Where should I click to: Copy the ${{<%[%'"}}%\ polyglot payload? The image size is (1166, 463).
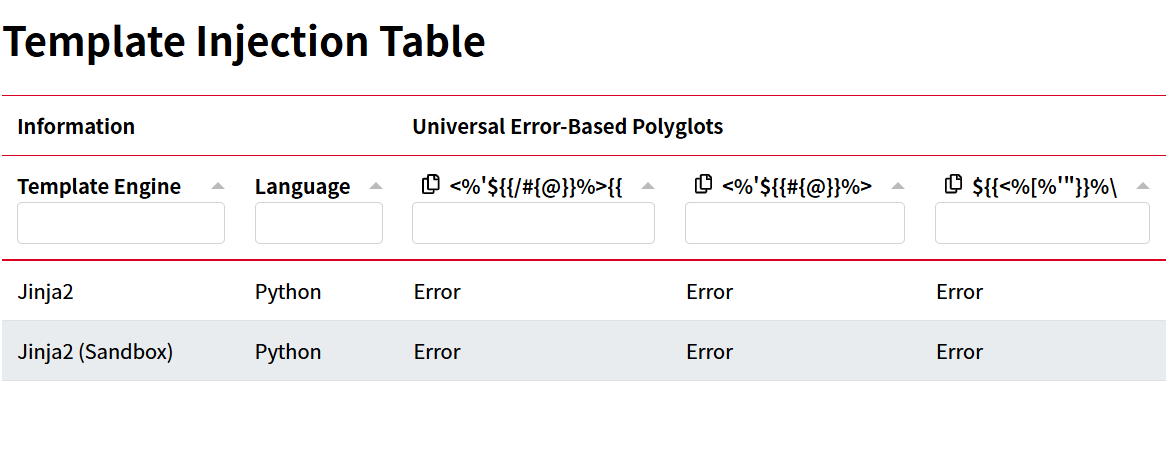click(x=953, y=184)
